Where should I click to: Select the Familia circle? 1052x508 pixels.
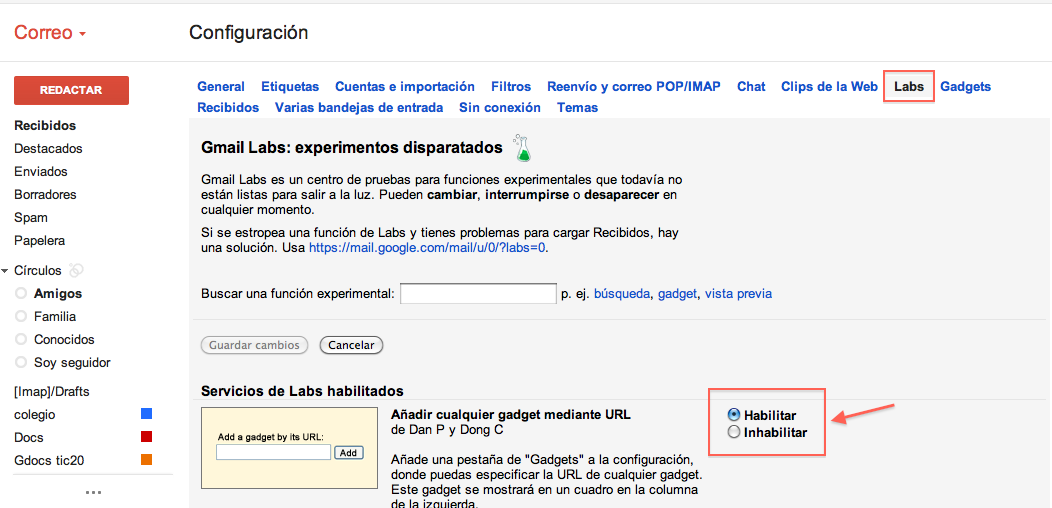click(x=55, y=316)
